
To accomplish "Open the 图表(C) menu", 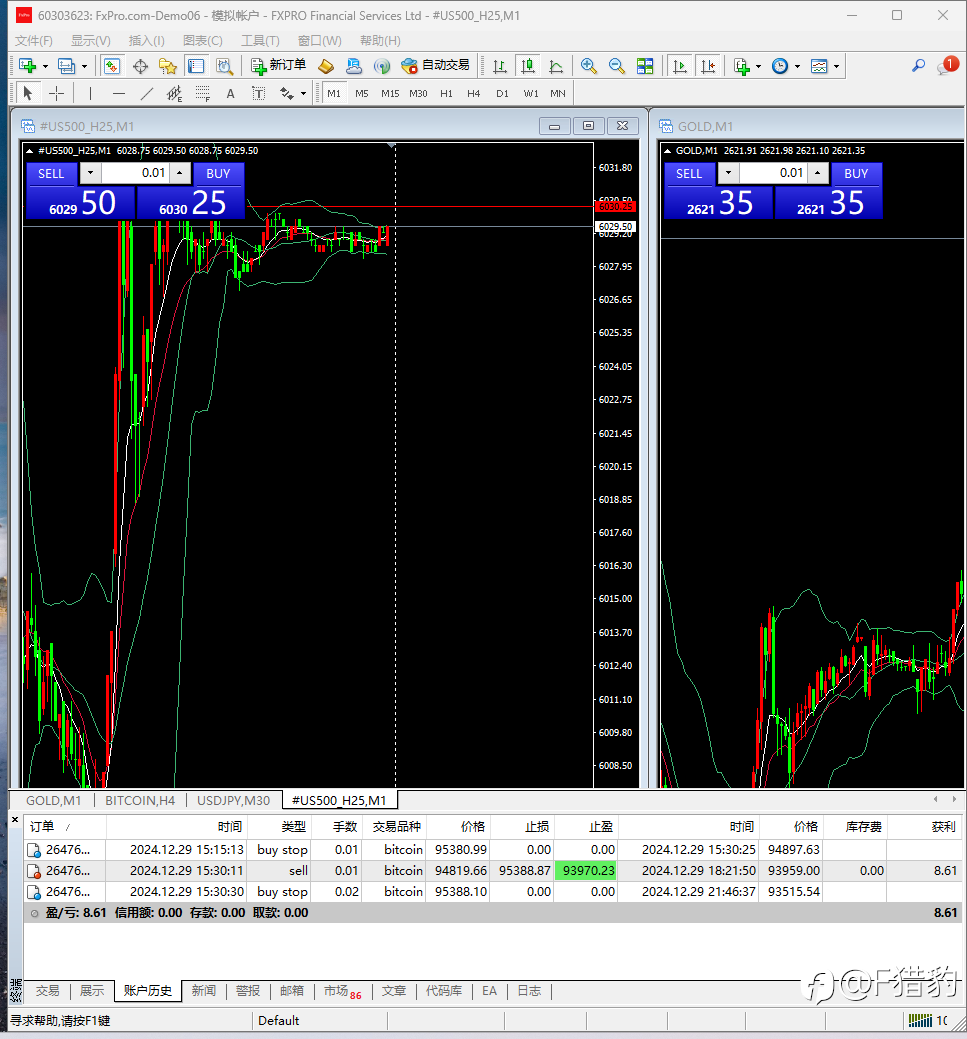I will tap(203, 40).
